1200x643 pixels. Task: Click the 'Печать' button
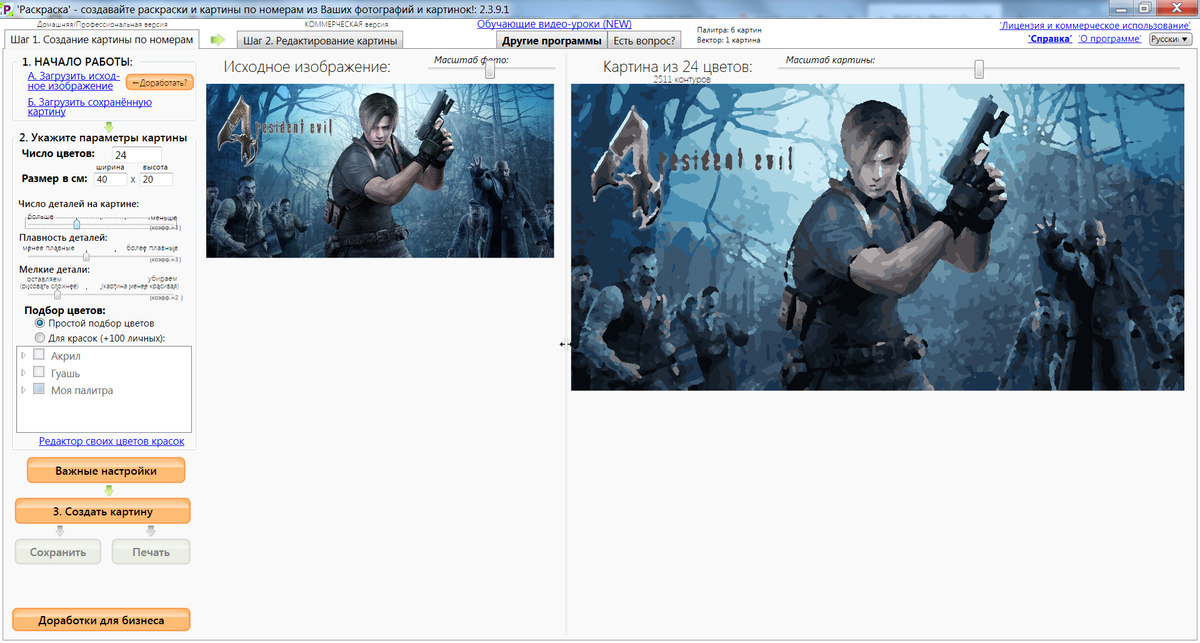[150, 551]
